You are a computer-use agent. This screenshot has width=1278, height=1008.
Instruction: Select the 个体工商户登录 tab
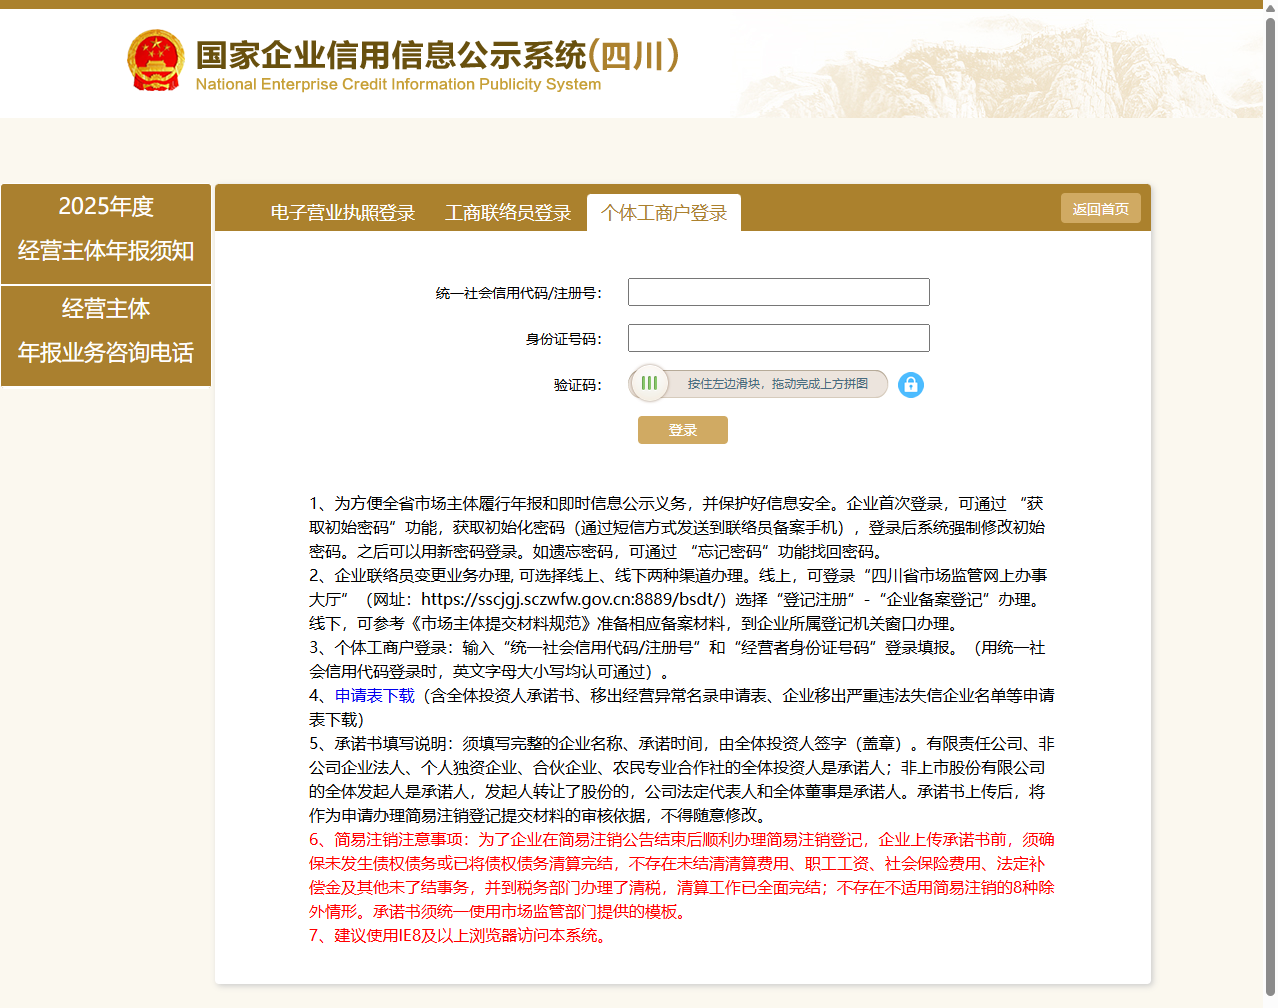[664, 212]
